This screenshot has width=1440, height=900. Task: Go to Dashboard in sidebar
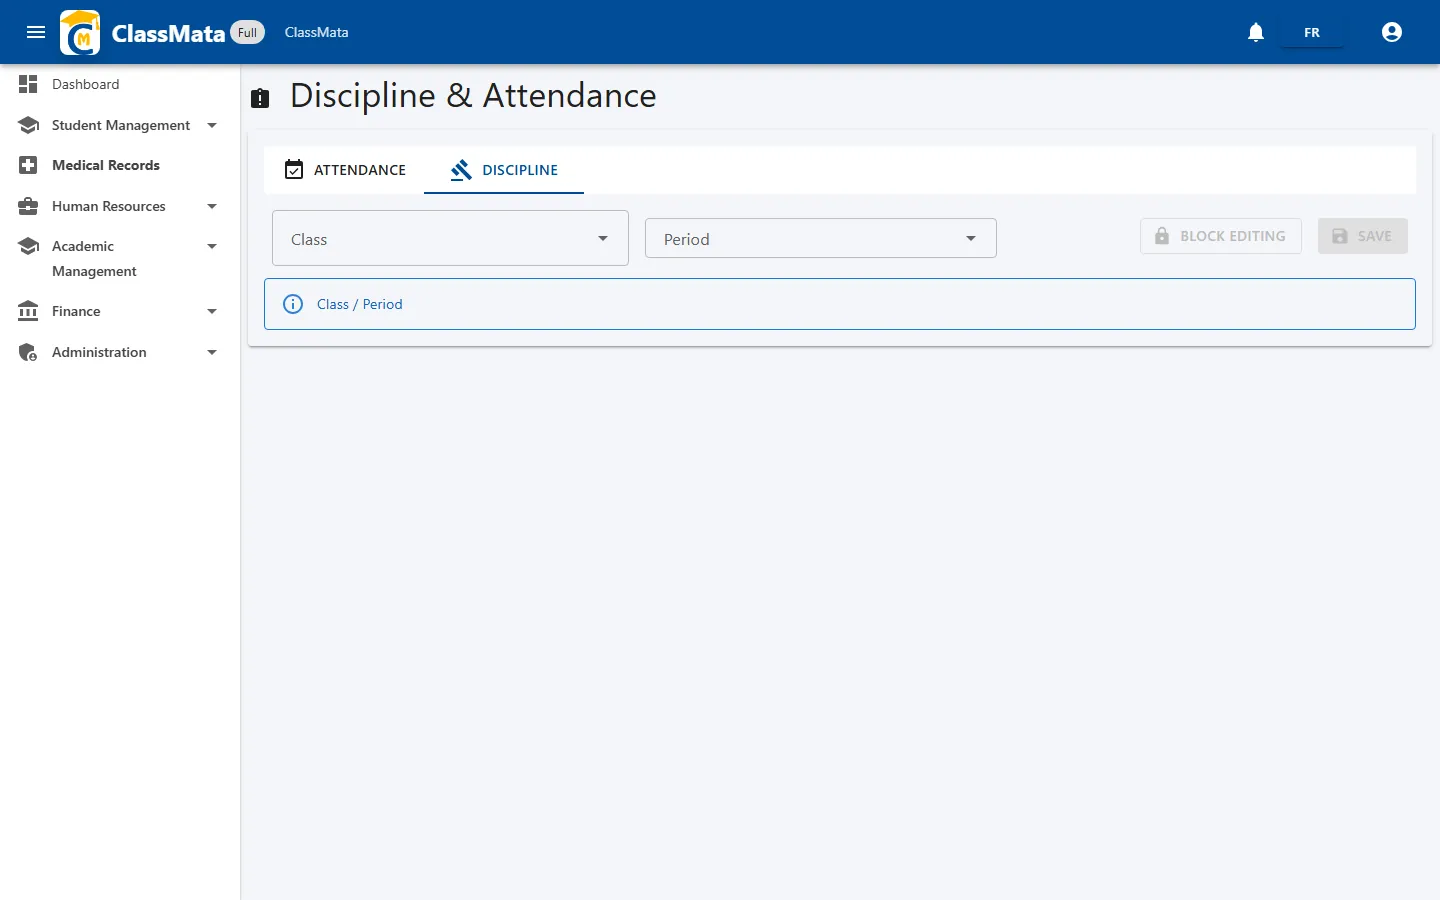(120, 84)
